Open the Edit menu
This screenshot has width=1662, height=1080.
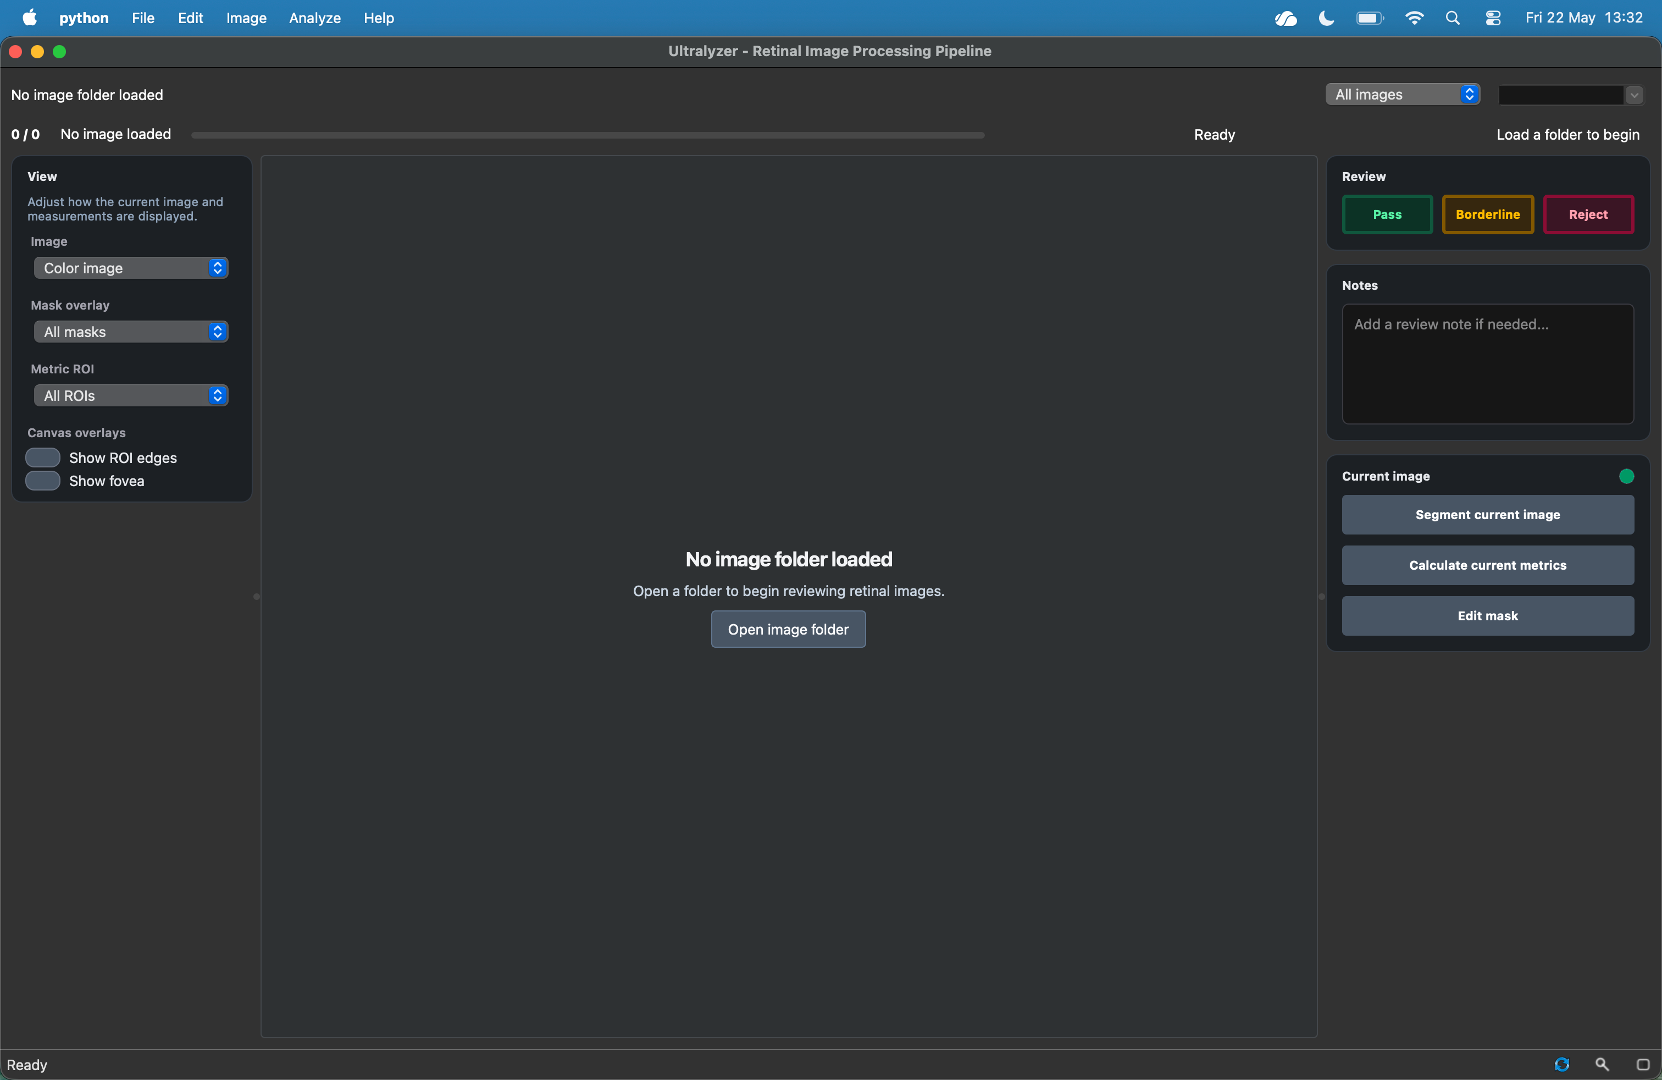point(190,18)
